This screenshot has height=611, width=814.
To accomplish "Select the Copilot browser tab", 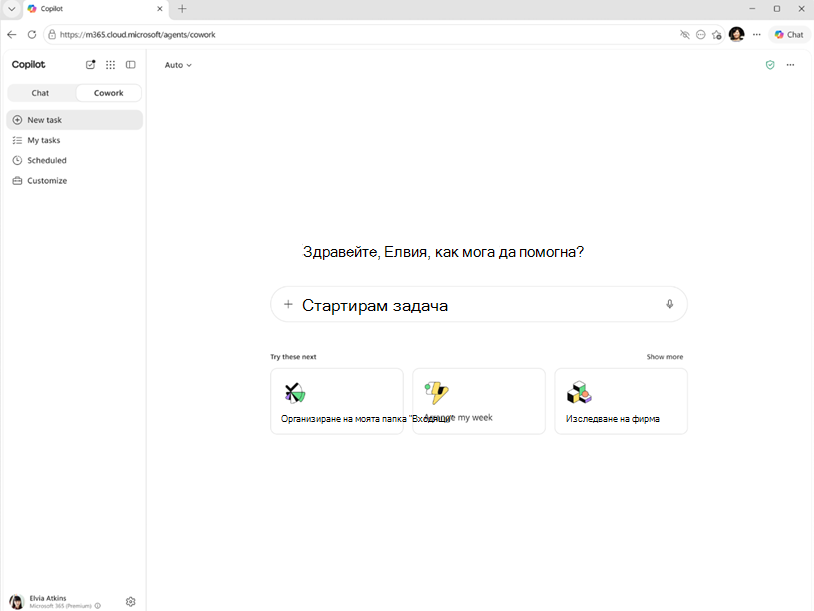I will tap(96, 9).
